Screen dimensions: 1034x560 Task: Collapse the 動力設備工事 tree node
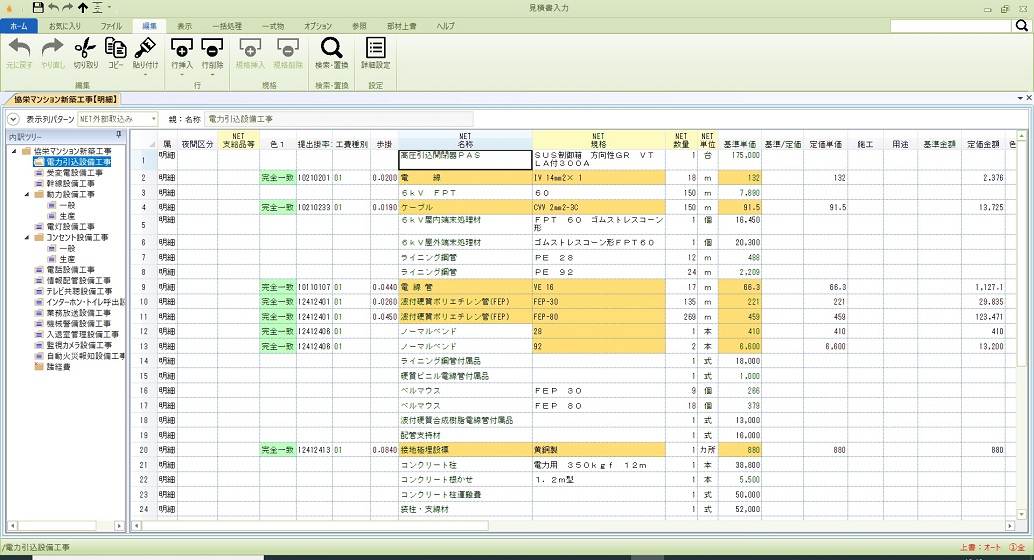tap(27, 195)
